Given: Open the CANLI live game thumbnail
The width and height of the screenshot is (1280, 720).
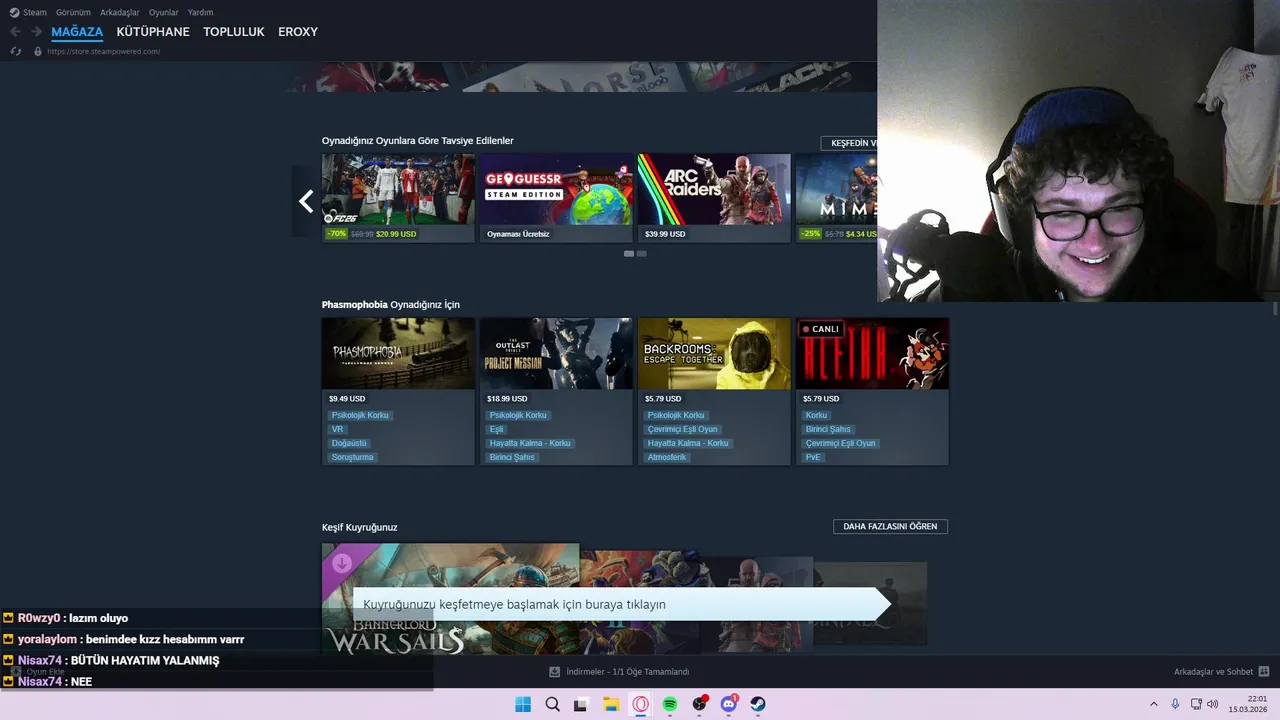Looking at the screenshot, I should pyautogui.click(x=872, y=353).
